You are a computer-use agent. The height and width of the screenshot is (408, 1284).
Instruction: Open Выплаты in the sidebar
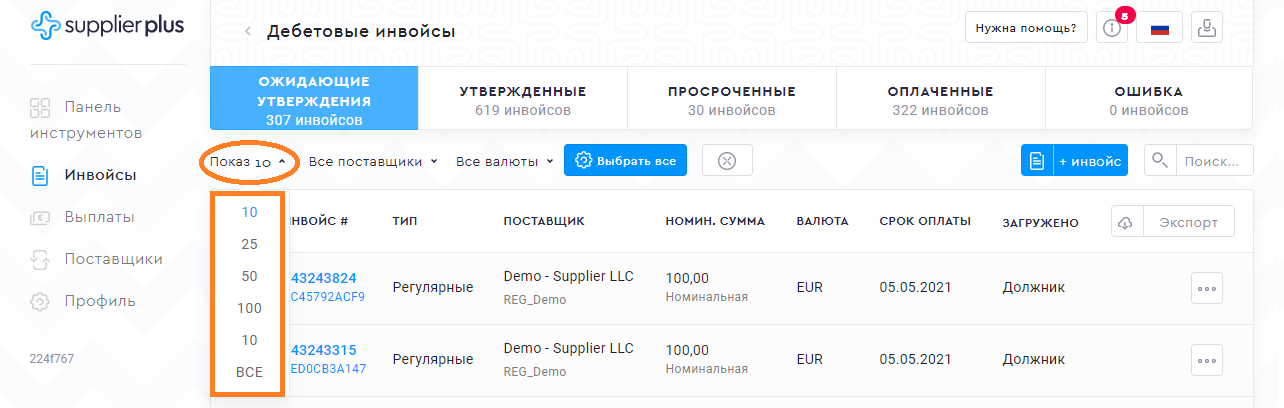[x=99, y=217]
